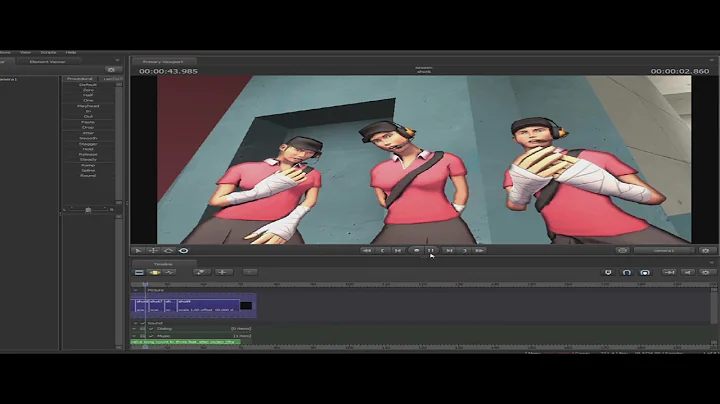Viewport: 720px width, 404px height.
Task: Jump to the last frame fast-forward
Action: 479,251
